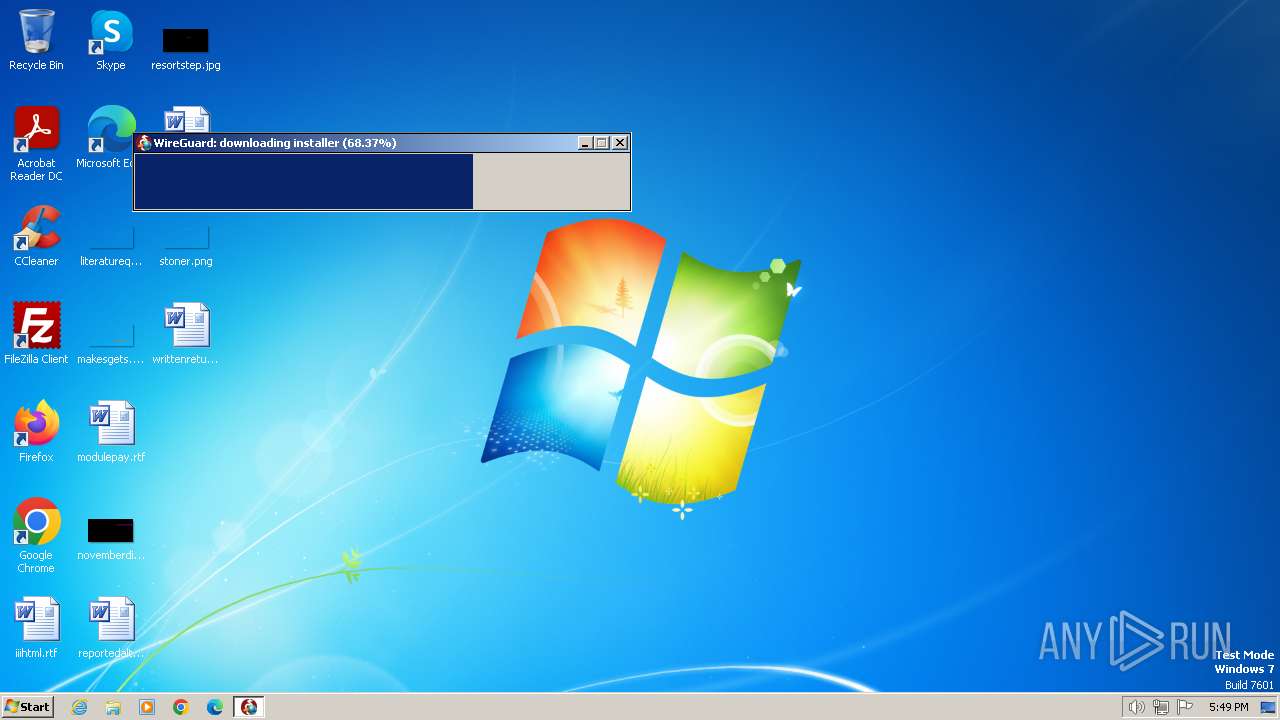This screenshot has width=1280, height=720.
Task: Select the modulepay.rtf document
Action: (111, 432)
